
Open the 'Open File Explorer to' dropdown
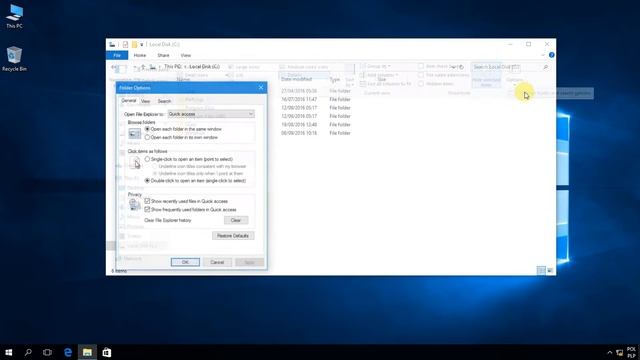(x=211, y=114)
